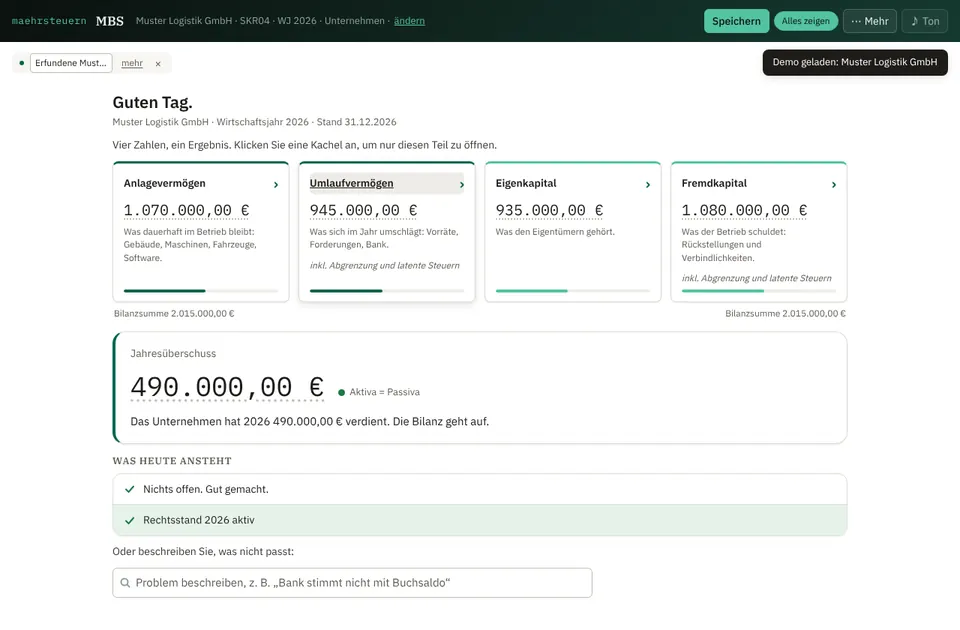This screenshot has height=630, width=960.
Task: Click the Eigenkapital tile title
Action: 526,183
